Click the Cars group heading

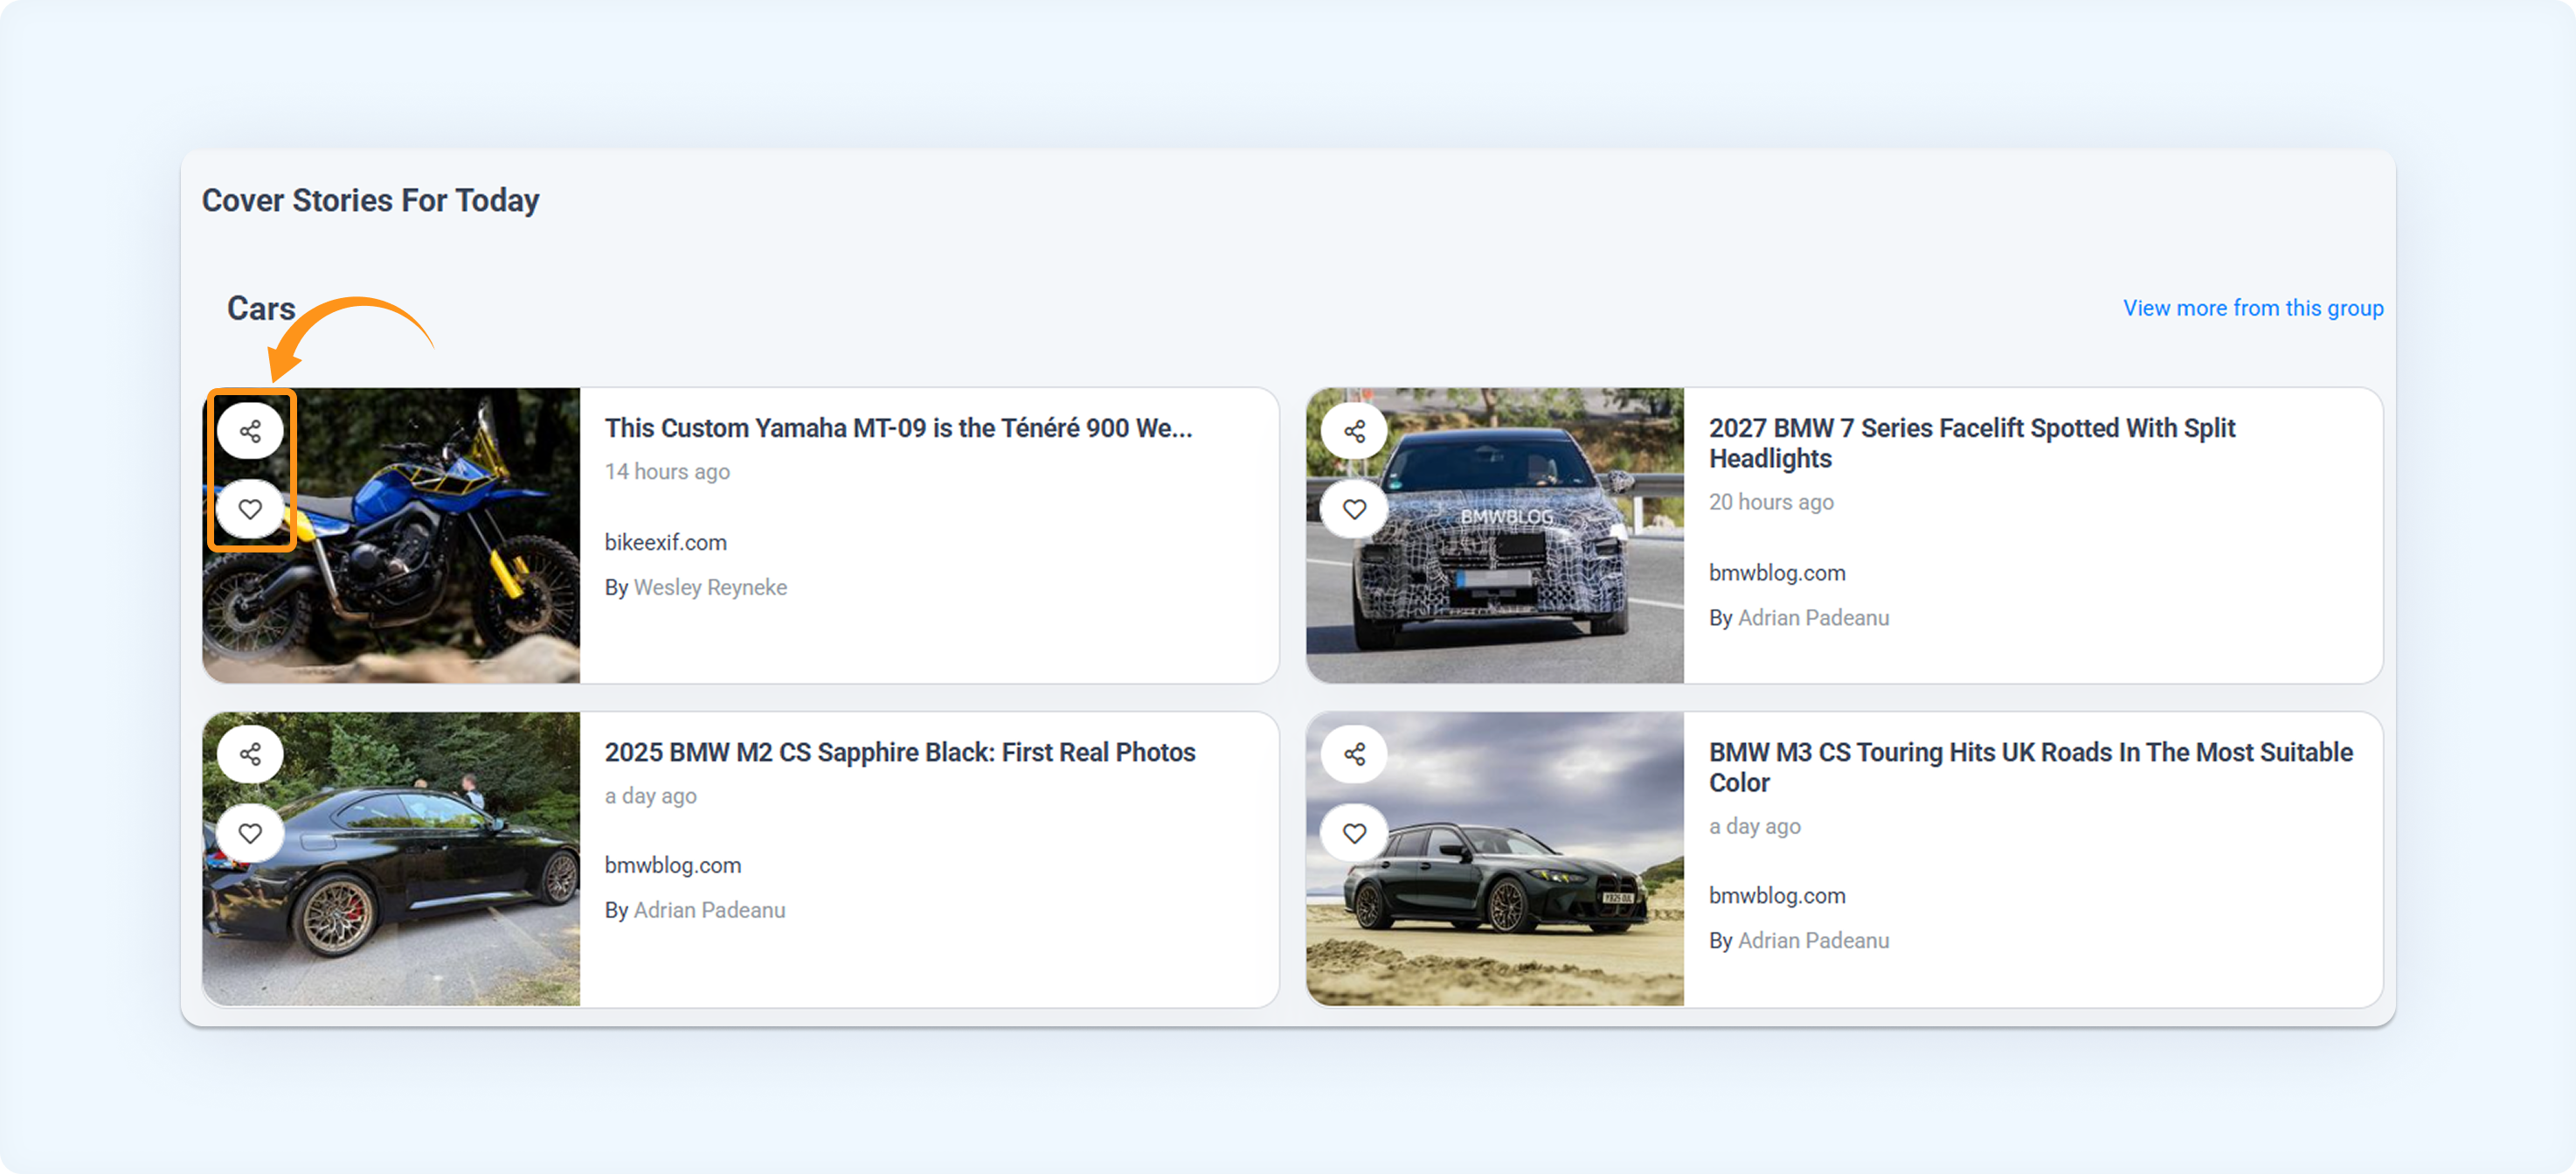[261, 308]
